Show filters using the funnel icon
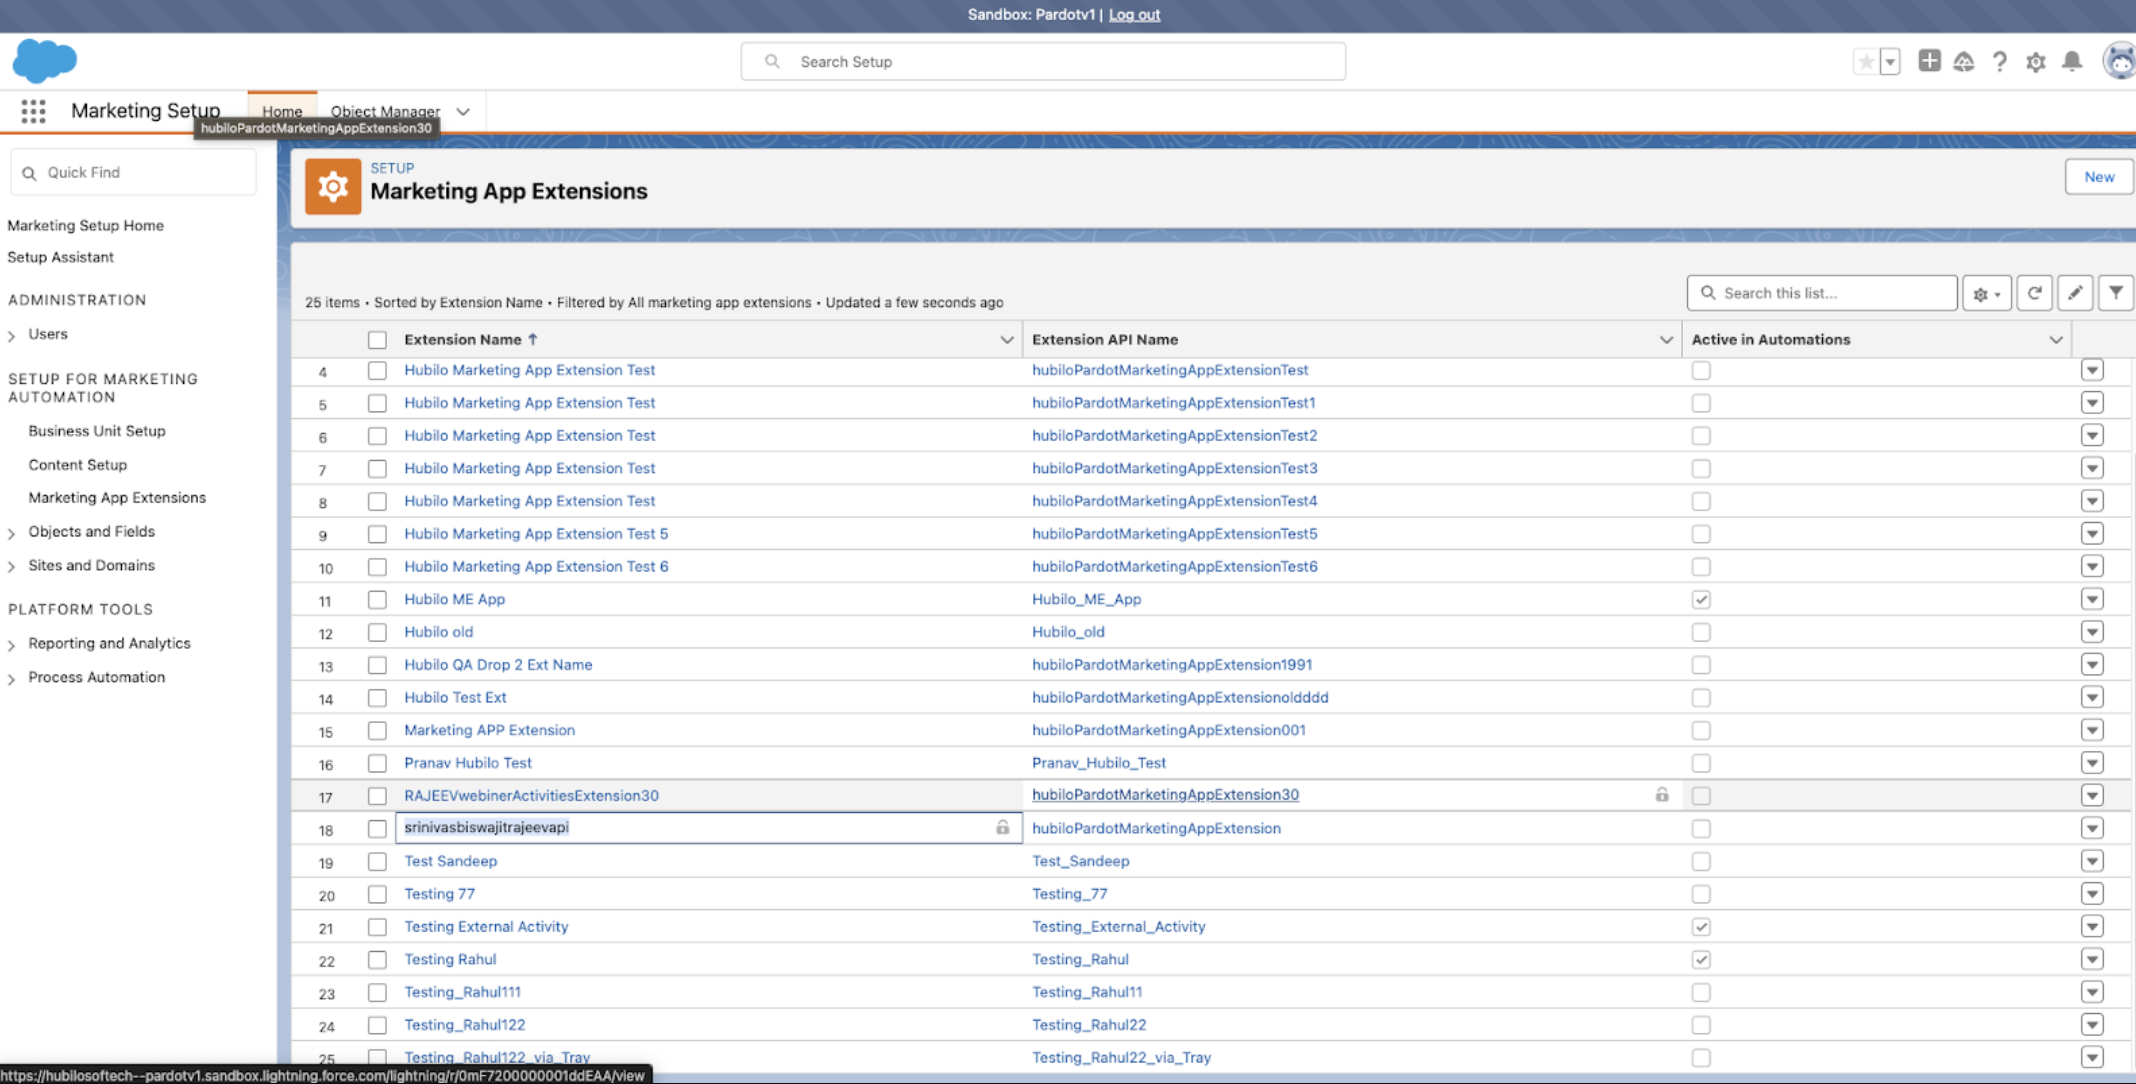The height and width of the screenshot is (1084, 2136). coord(2116,293)
